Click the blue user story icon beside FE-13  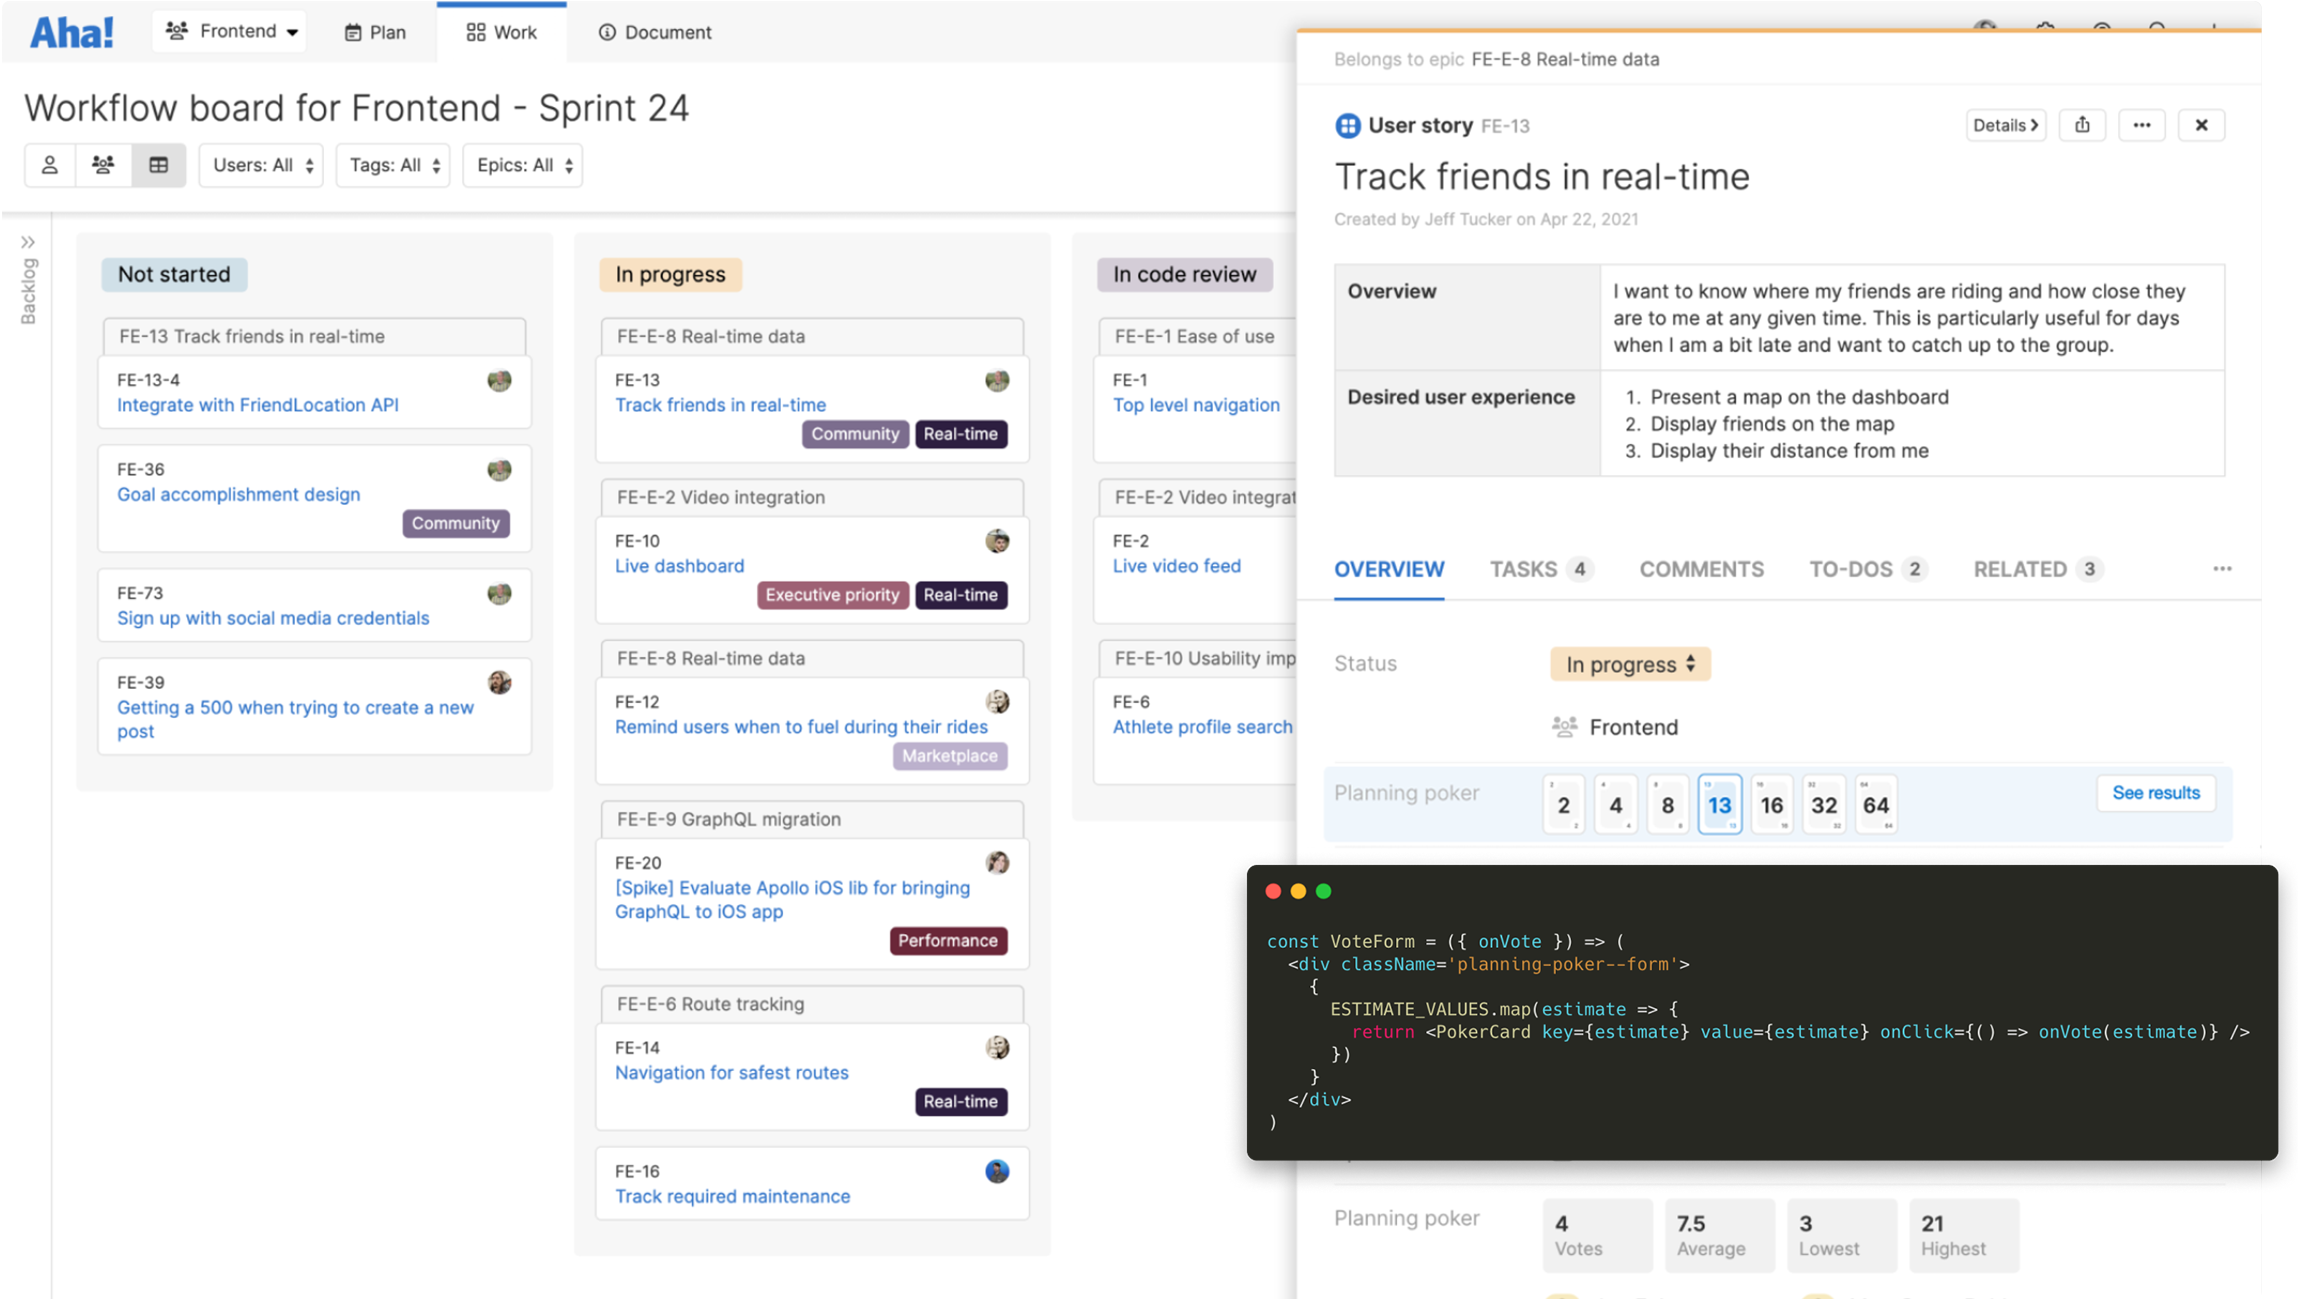1346,125
